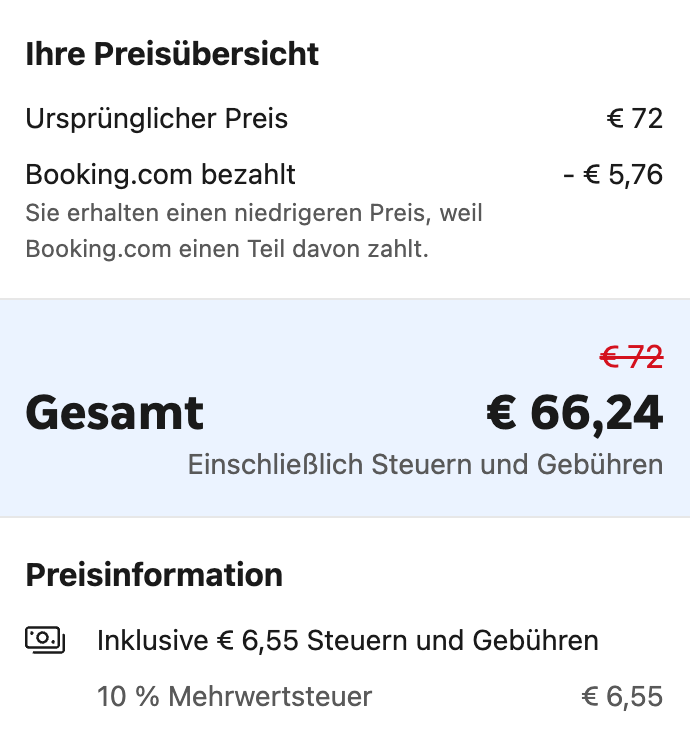690x754 pixels.
Task: Click the banknotes icon beside taxes line
Action: pyautogui.click(x=45, y=640)
